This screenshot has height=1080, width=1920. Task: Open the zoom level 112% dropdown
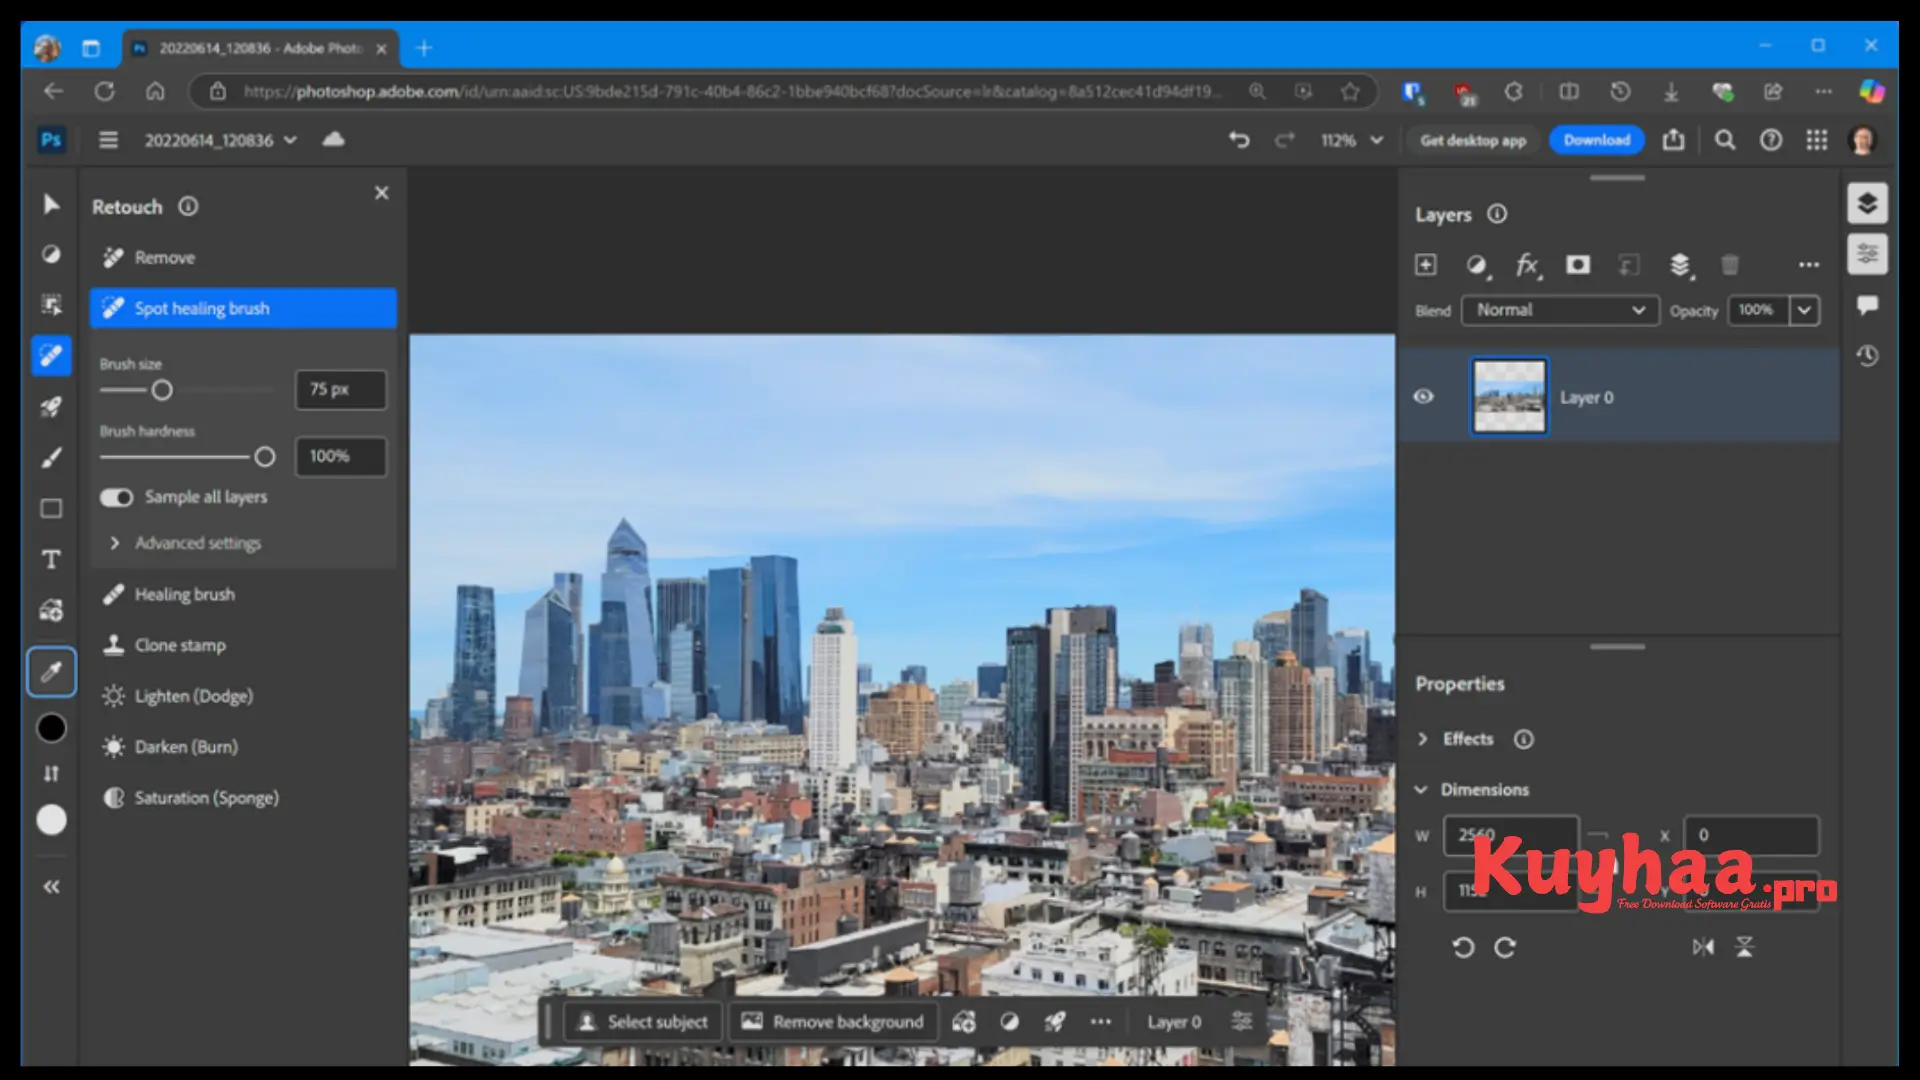1351,140
